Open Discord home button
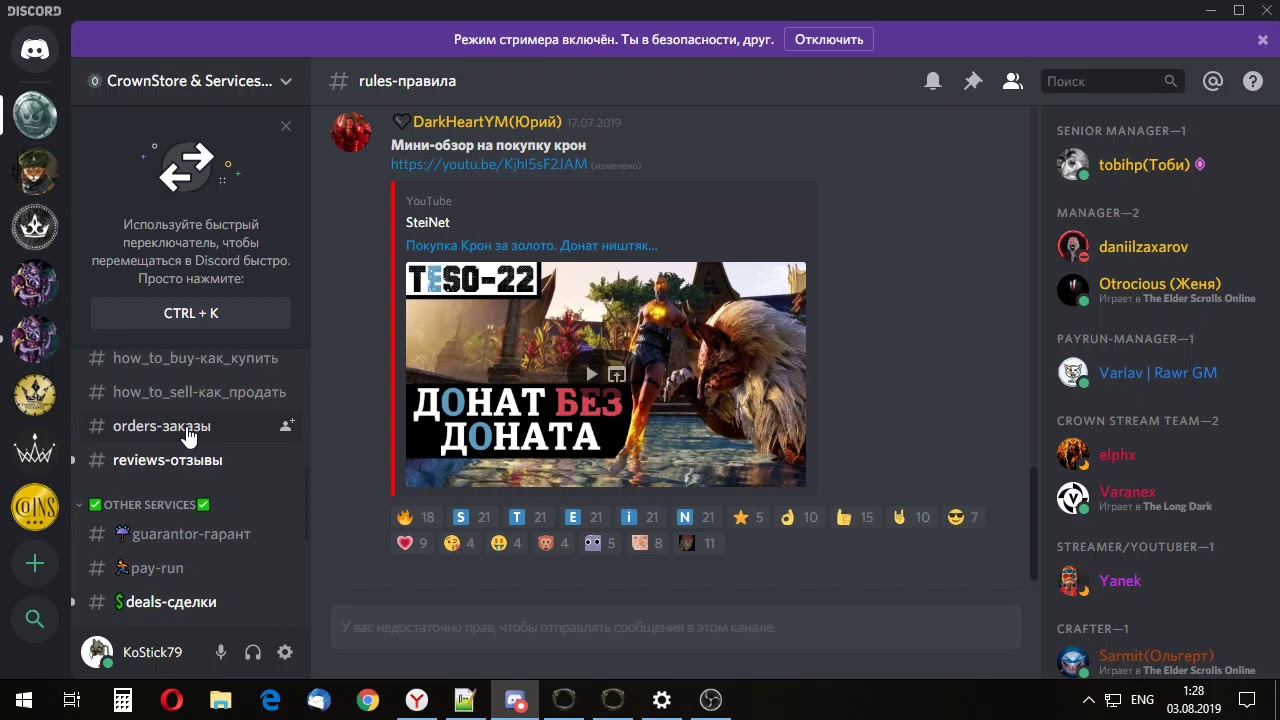The width and height of the screenshot is (1280, 720). point(35,50)
